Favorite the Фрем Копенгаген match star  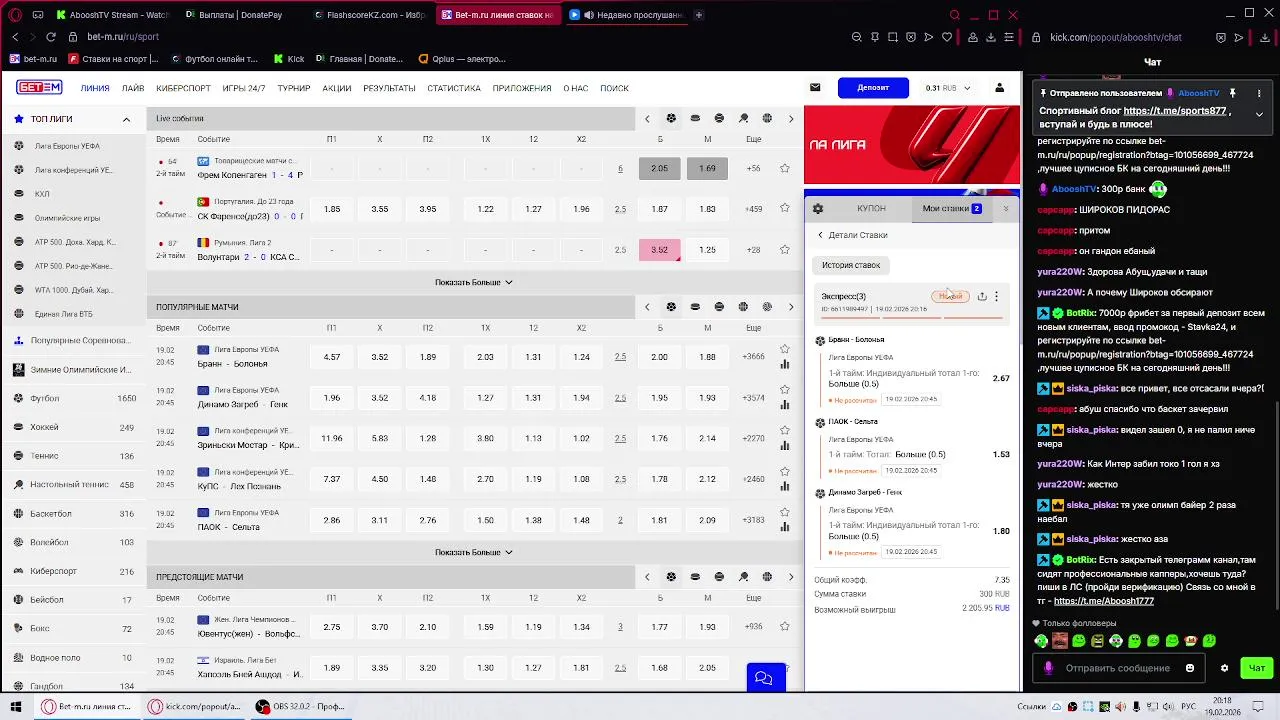(x=785, y=168)
